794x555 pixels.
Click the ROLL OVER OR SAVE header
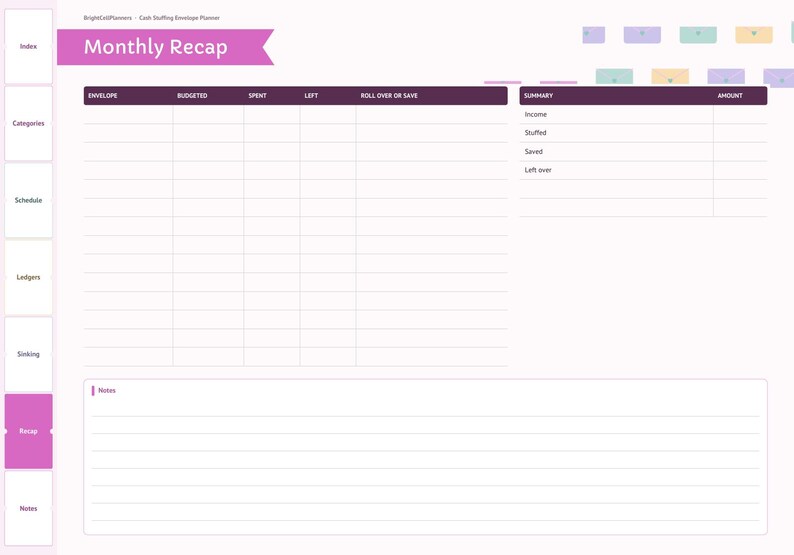pyautogui.click(x=389, y=96)
